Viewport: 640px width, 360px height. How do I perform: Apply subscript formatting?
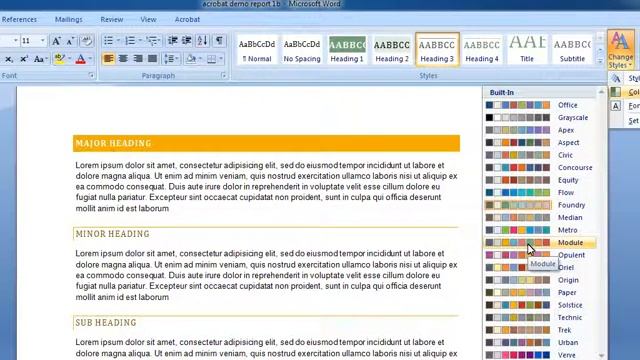[8, 59]
